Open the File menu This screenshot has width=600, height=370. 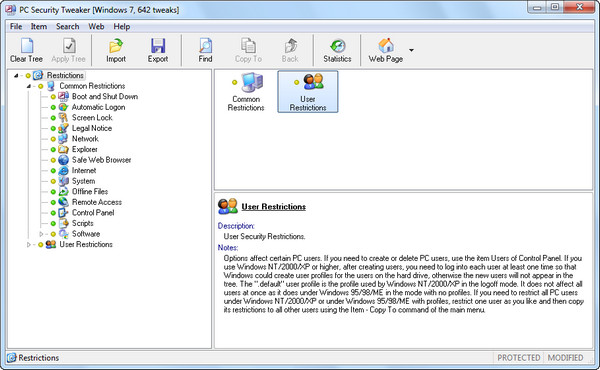point(16,26)
